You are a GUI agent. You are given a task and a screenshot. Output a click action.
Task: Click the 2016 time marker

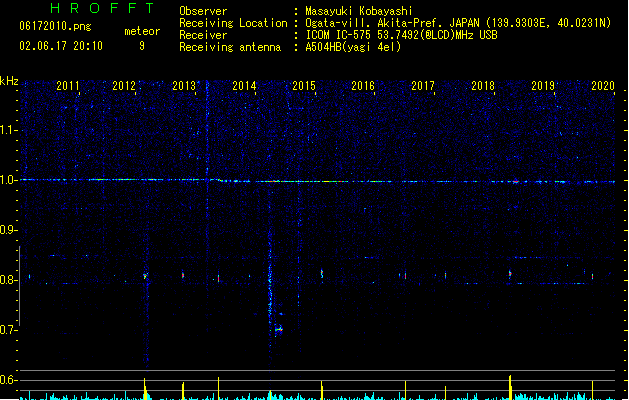point(363,86)
